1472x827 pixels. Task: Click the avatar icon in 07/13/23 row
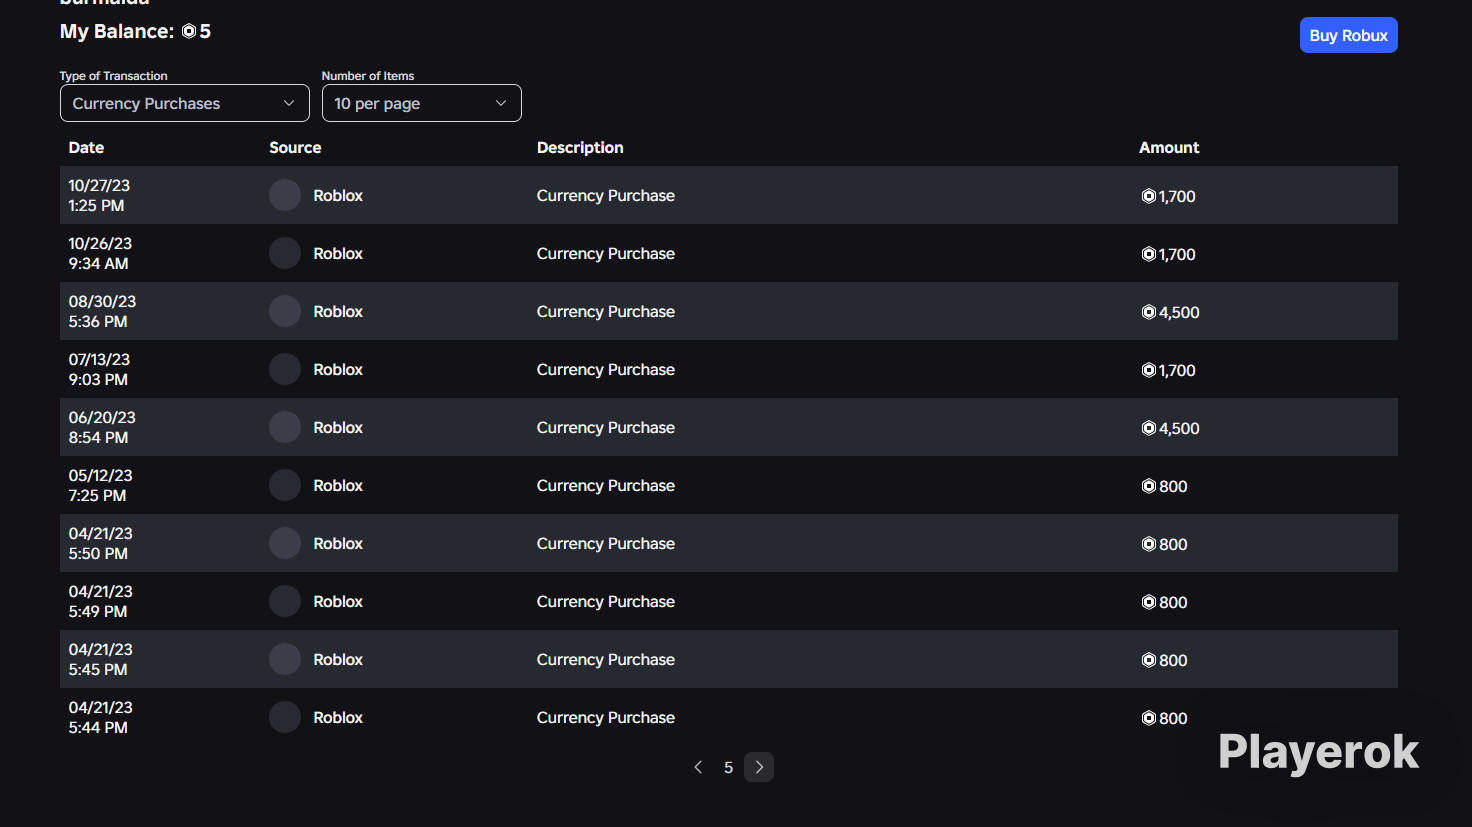[285, 369]
